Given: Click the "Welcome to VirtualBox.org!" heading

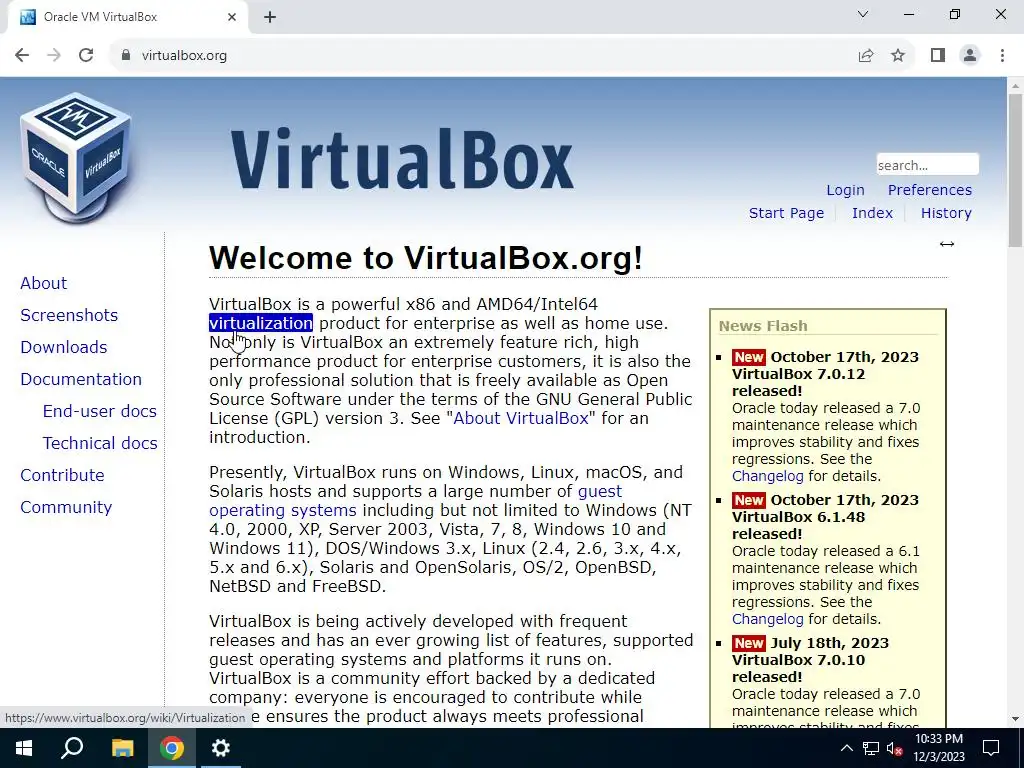Looking at the screenshot, I should (x=426, y=258).
